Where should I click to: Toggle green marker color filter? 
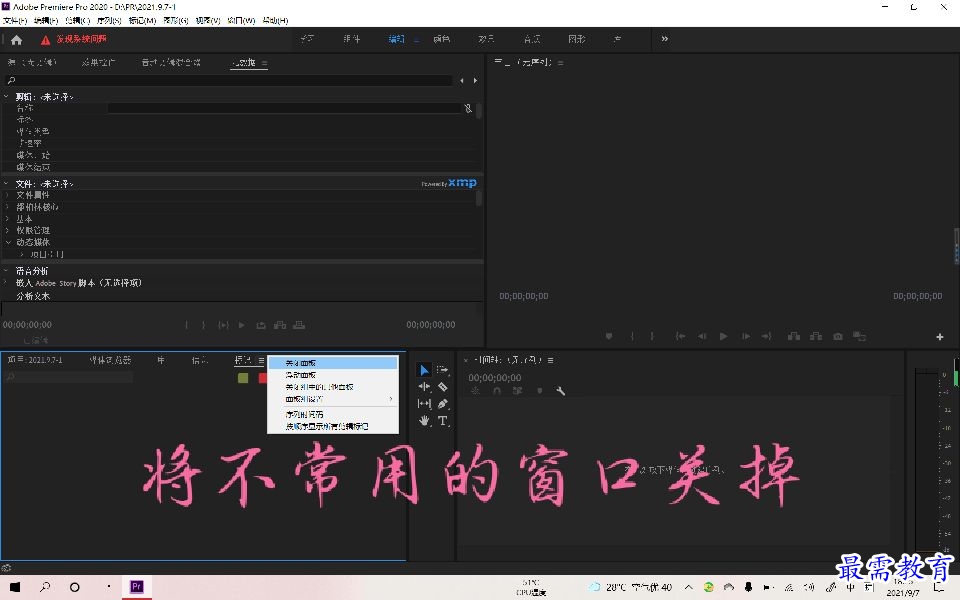(243, 378)
